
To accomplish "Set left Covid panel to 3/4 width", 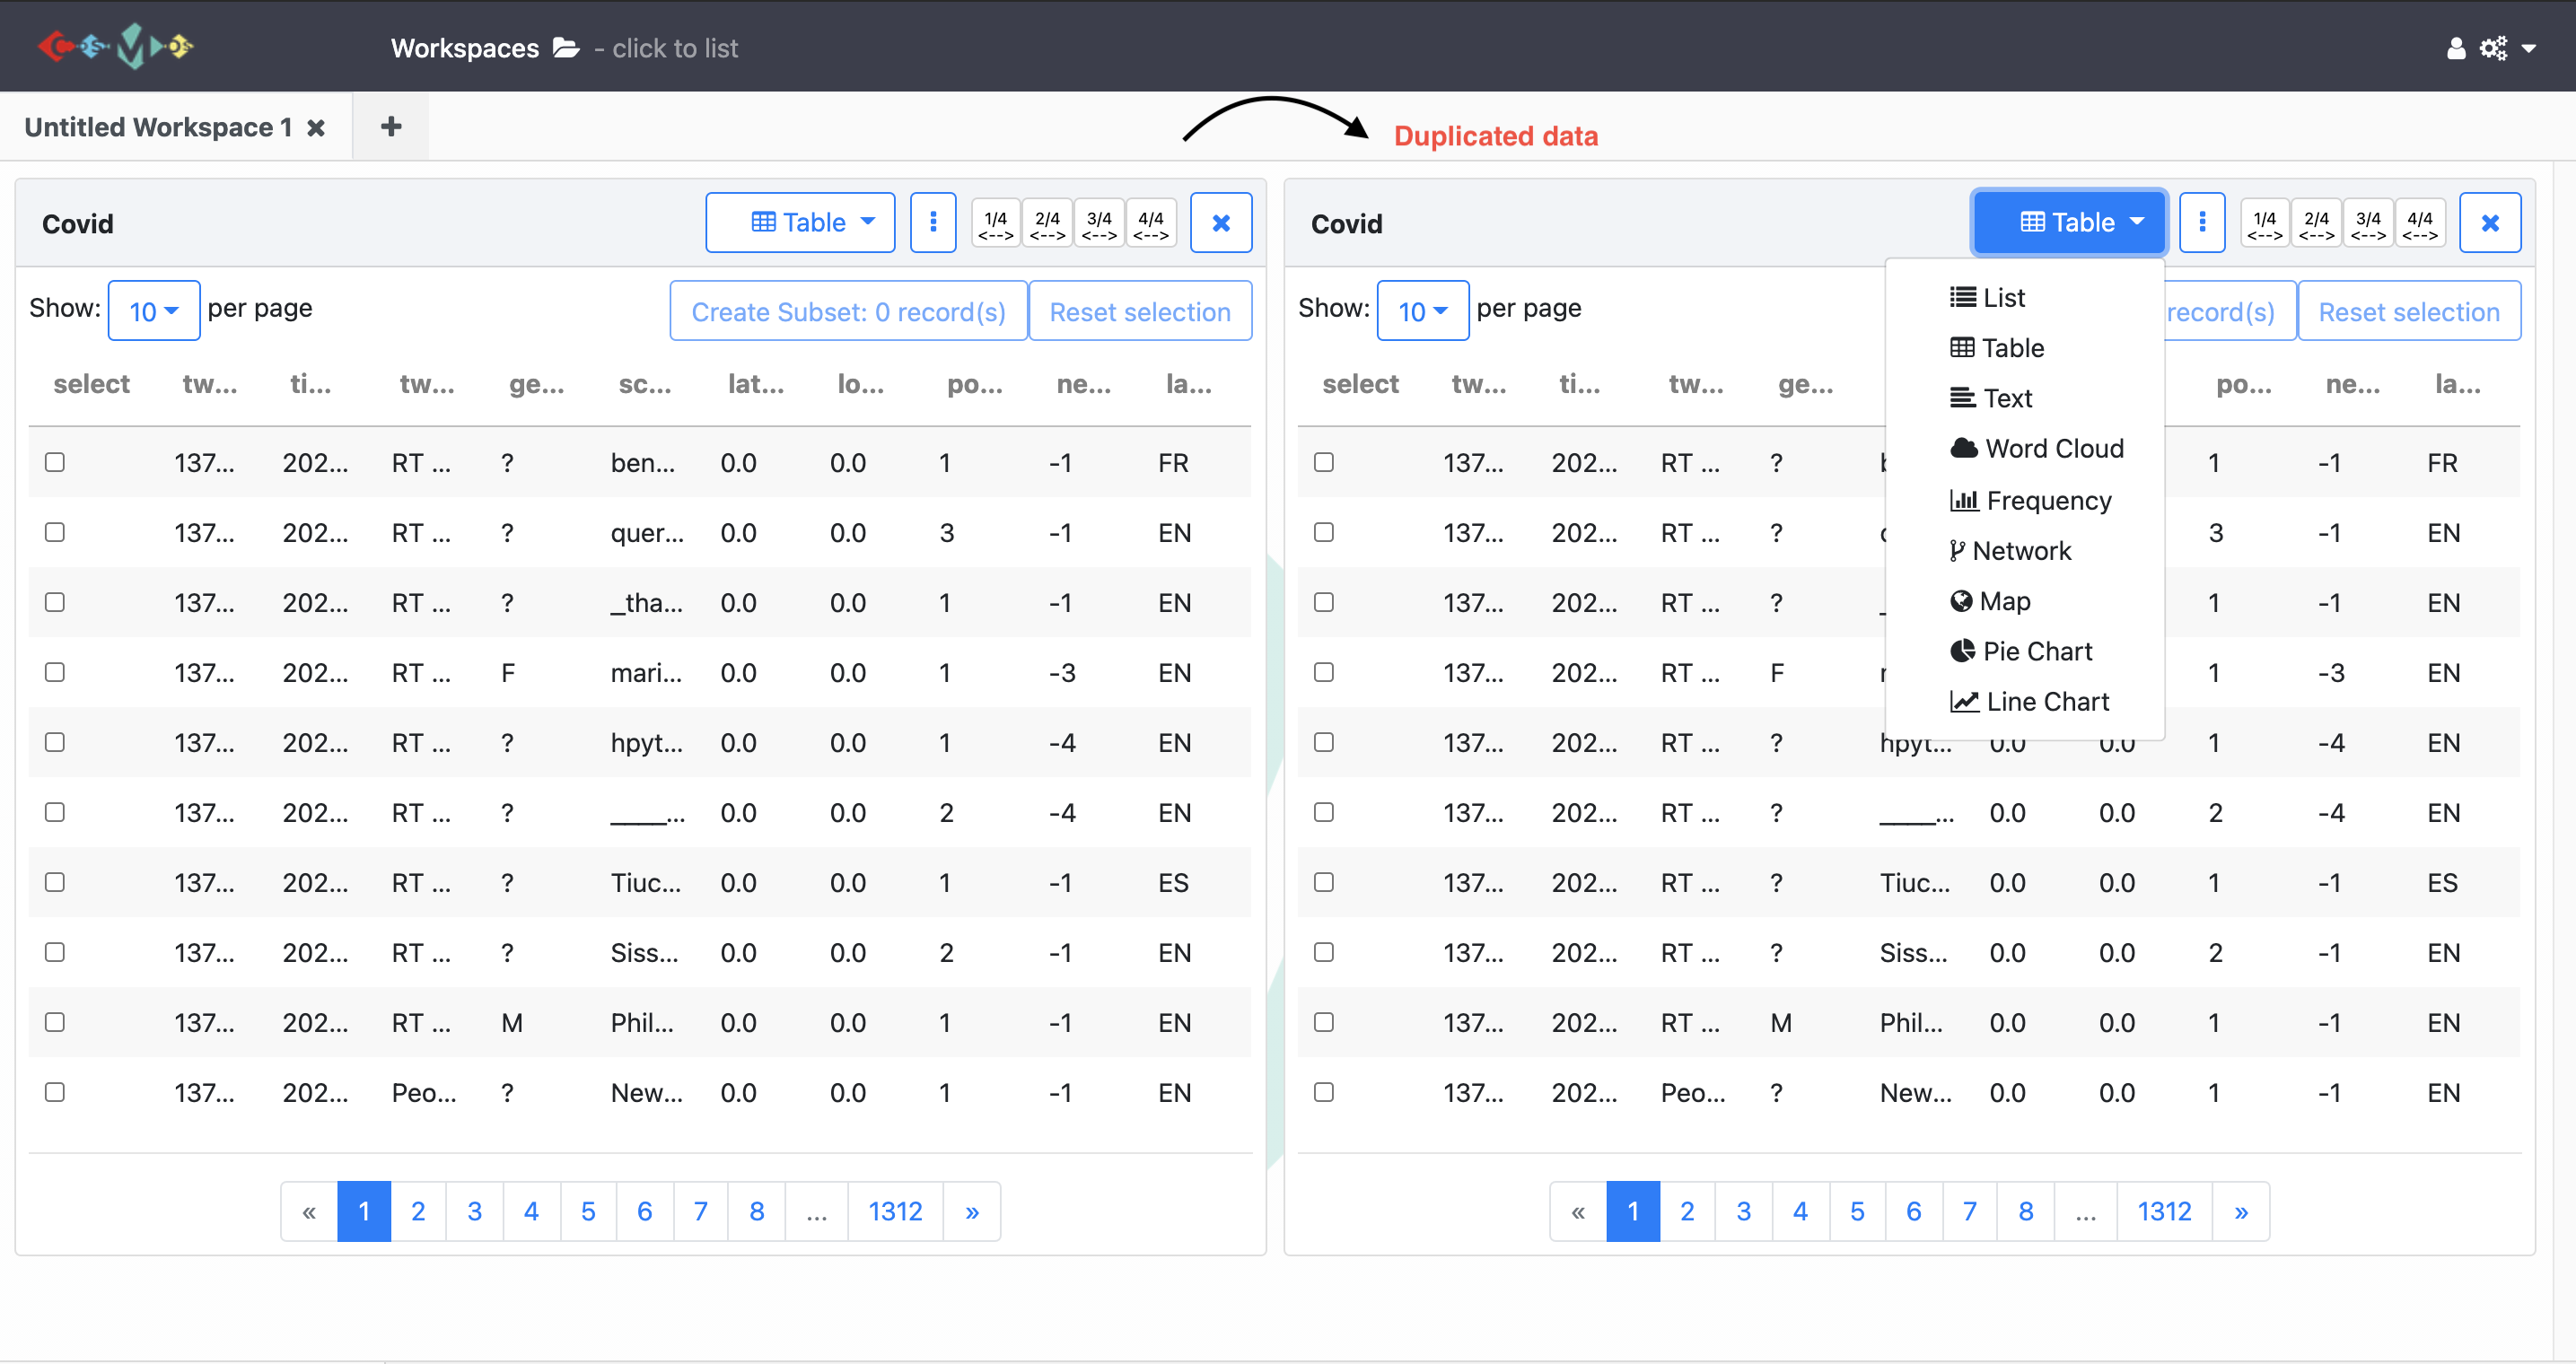I will pos(1099,223).
